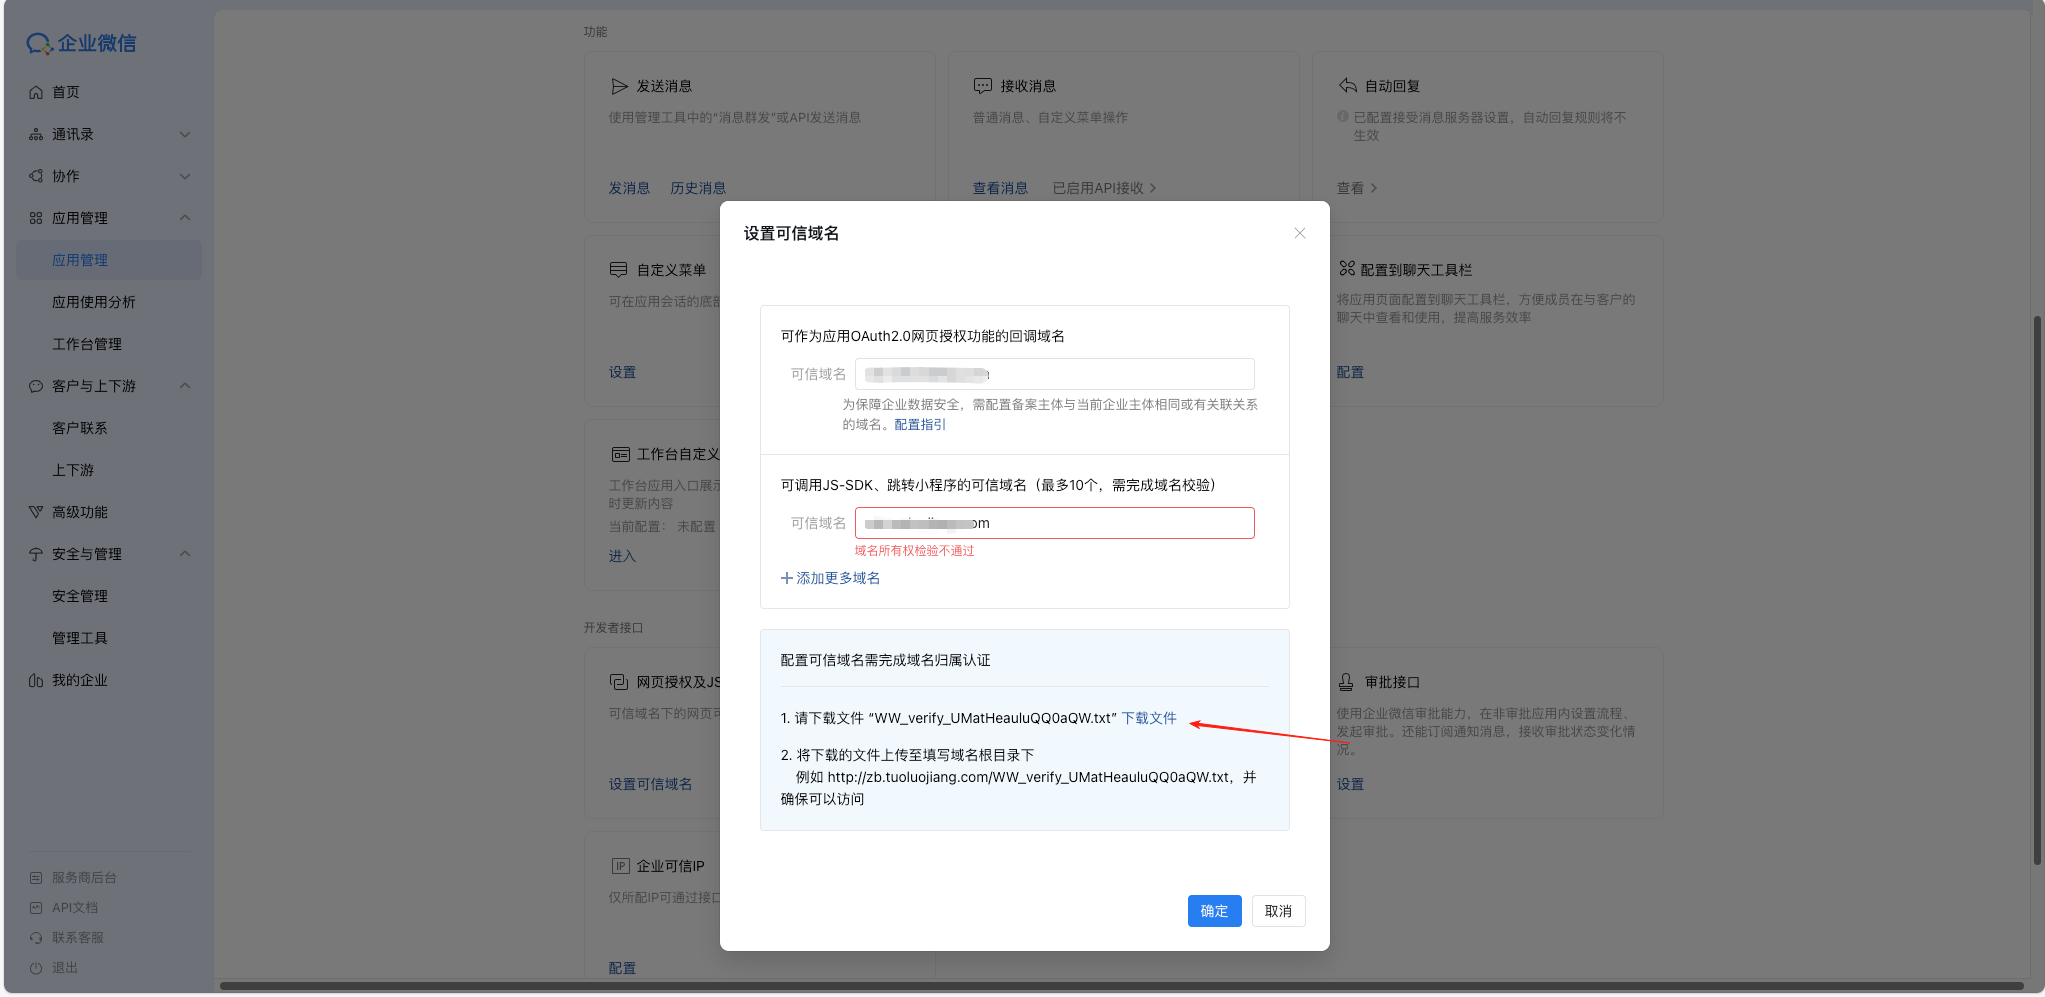Select 客户联系 in sidebar
Image resolution: width=2045 pixels, height=997 pixels.
[x=80, y=428]
